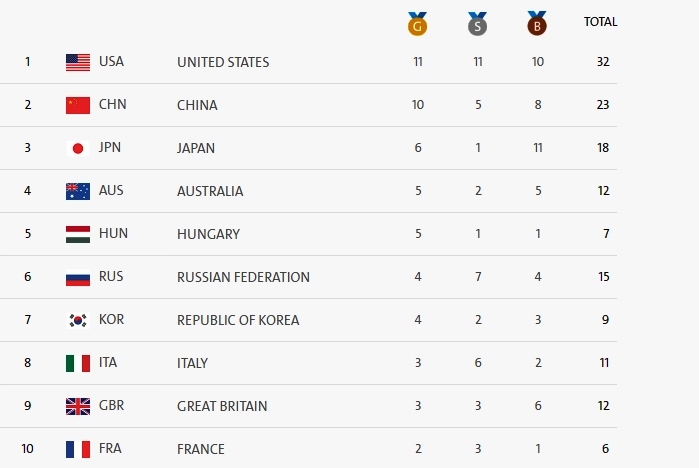This screenshot has height=468, width=699.
Task: Click the United States flag icon
Action: pos(78,62)
